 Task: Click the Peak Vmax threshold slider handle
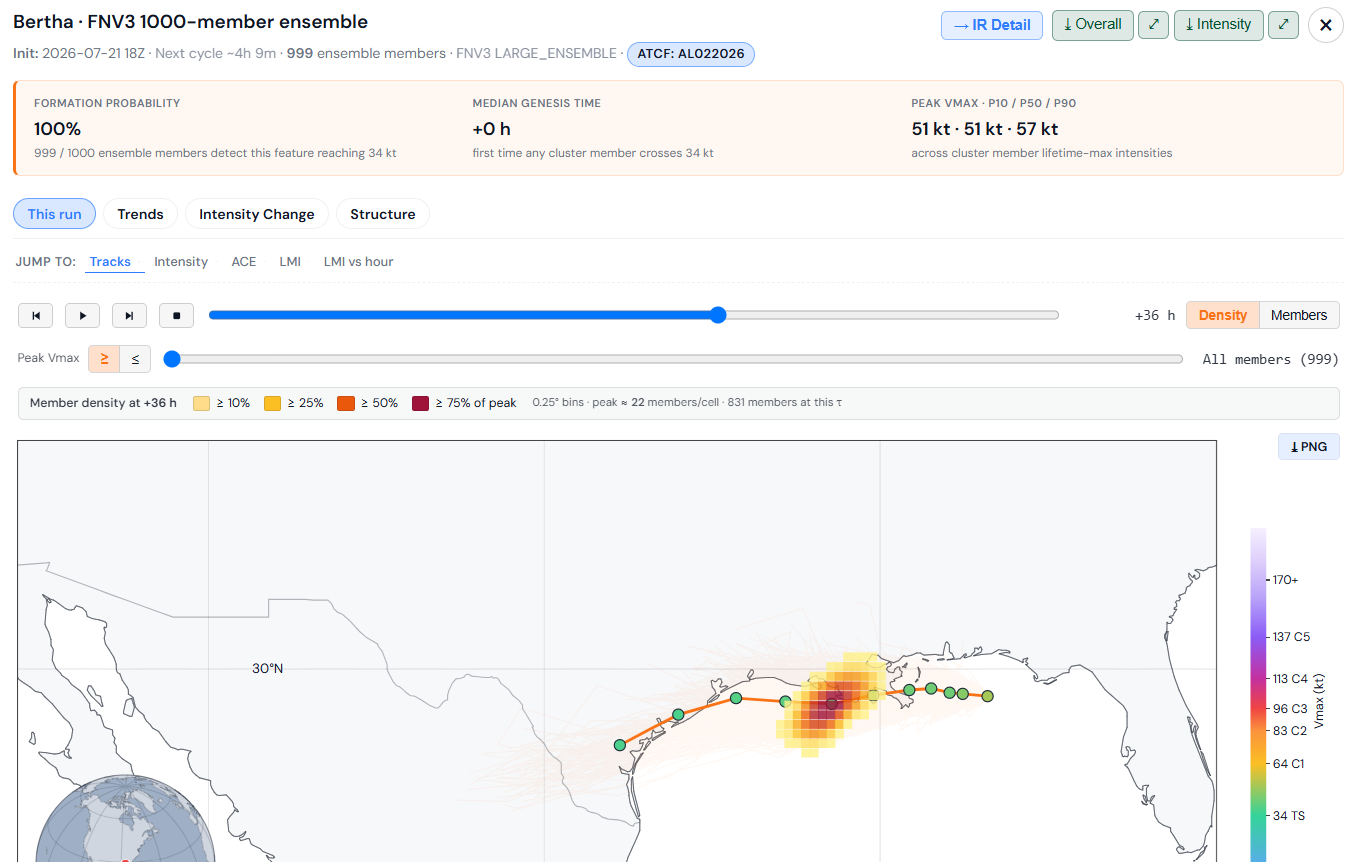click(x=172, y=359)
